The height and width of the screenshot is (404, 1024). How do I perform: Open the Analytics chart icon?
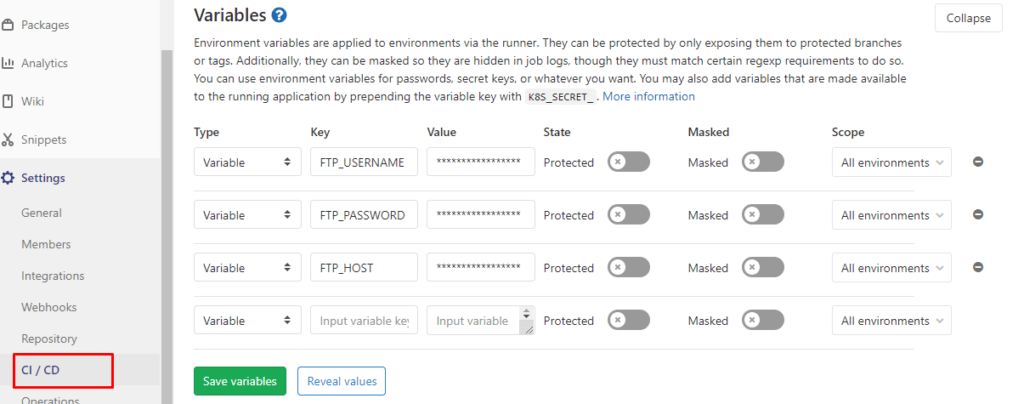[8, 63]
